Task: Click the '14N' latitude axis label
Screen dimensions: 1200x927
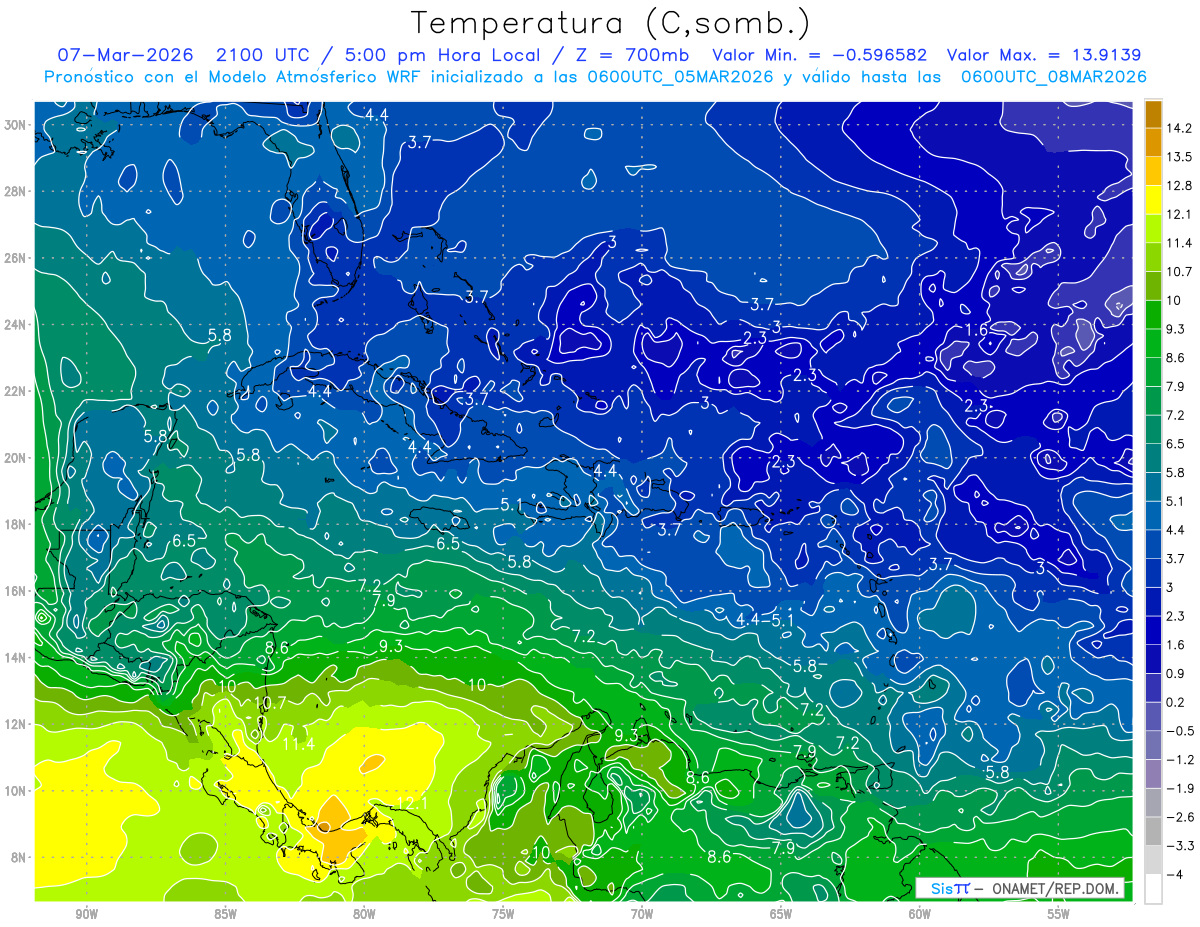Action: [x=16, y=658]
